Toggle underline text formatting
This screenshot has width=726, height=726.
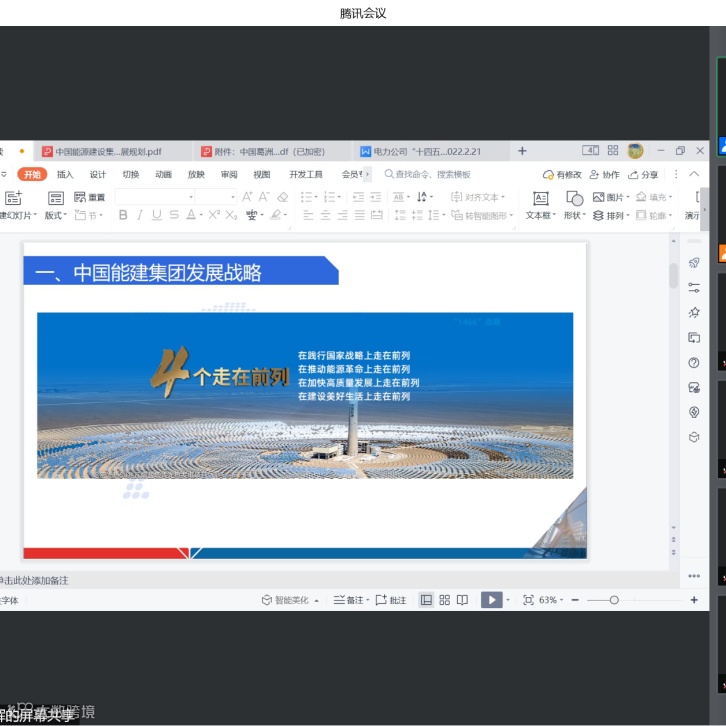pyautogui.click(x=157, y=215)
